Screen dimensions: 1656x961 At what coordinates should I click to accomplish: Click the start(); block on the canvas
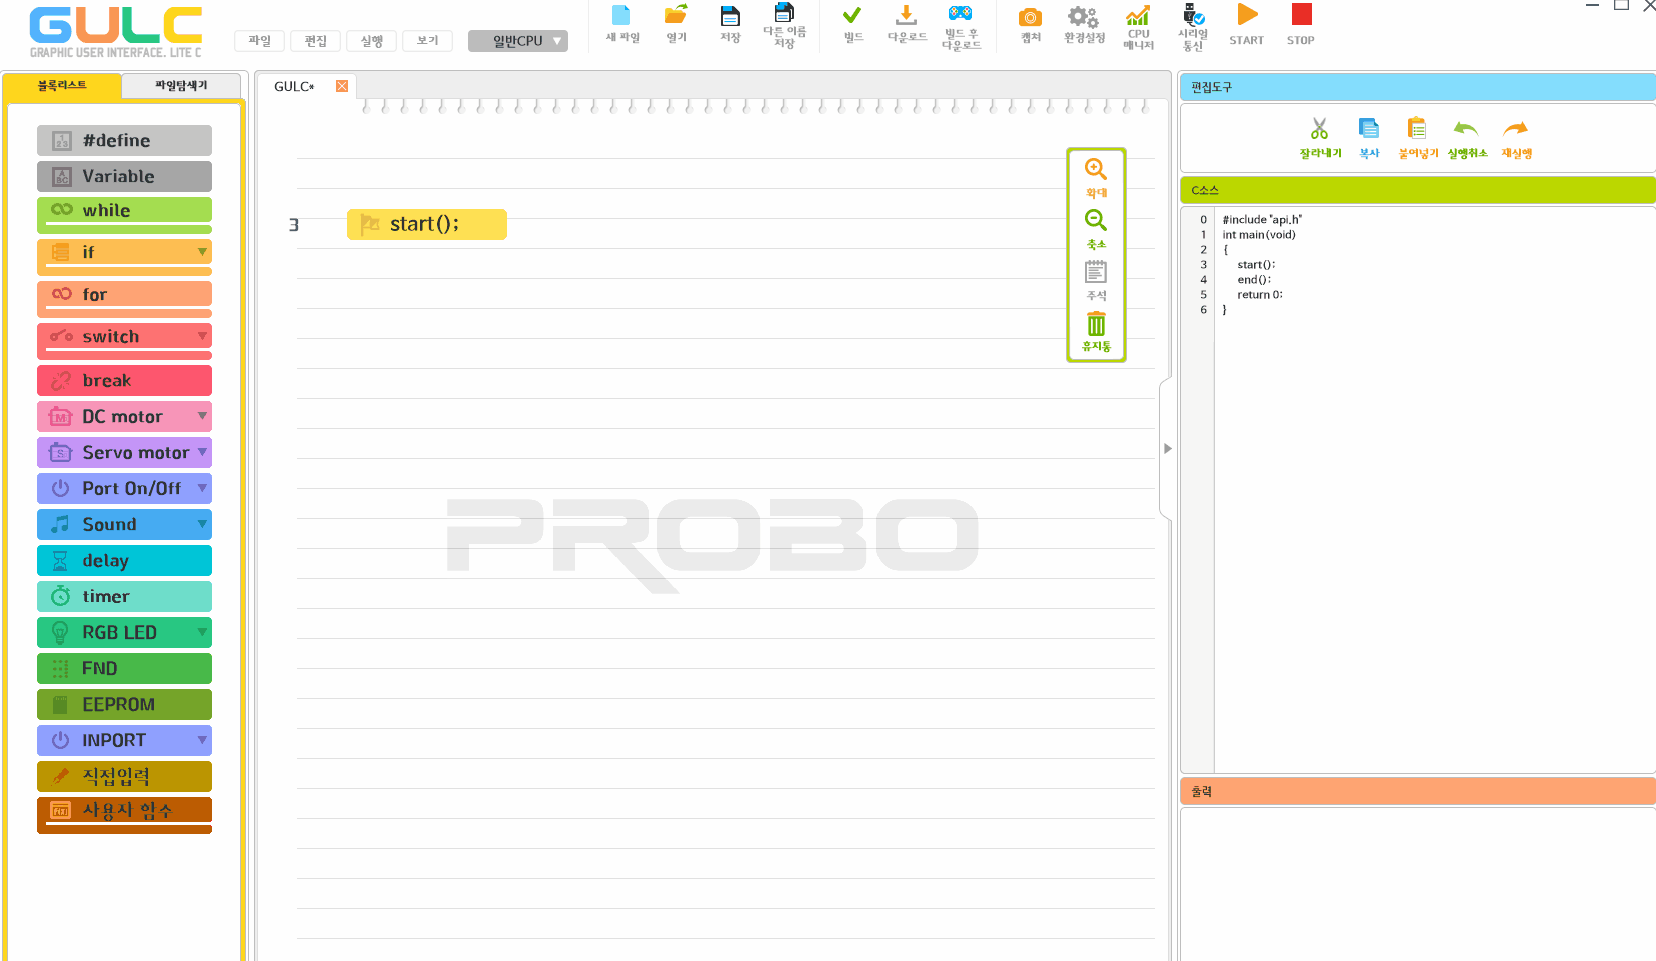point(427,224)
